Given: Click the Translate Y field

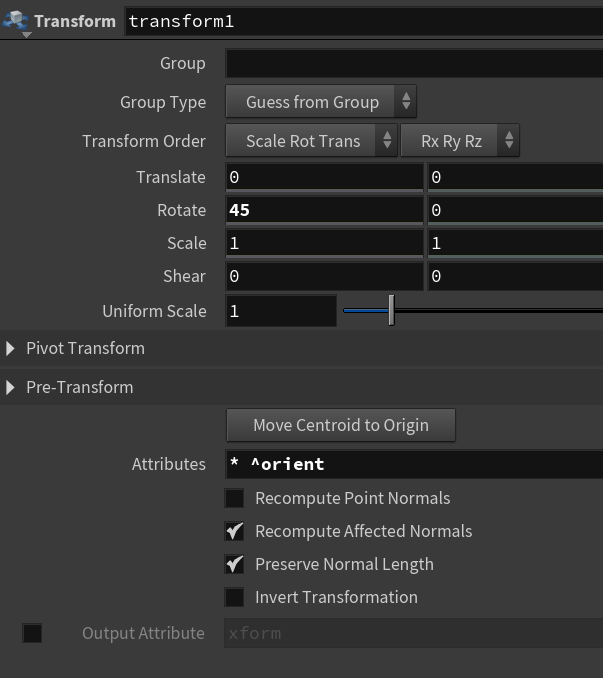Looking at the screenshot, I should point(515,177).
